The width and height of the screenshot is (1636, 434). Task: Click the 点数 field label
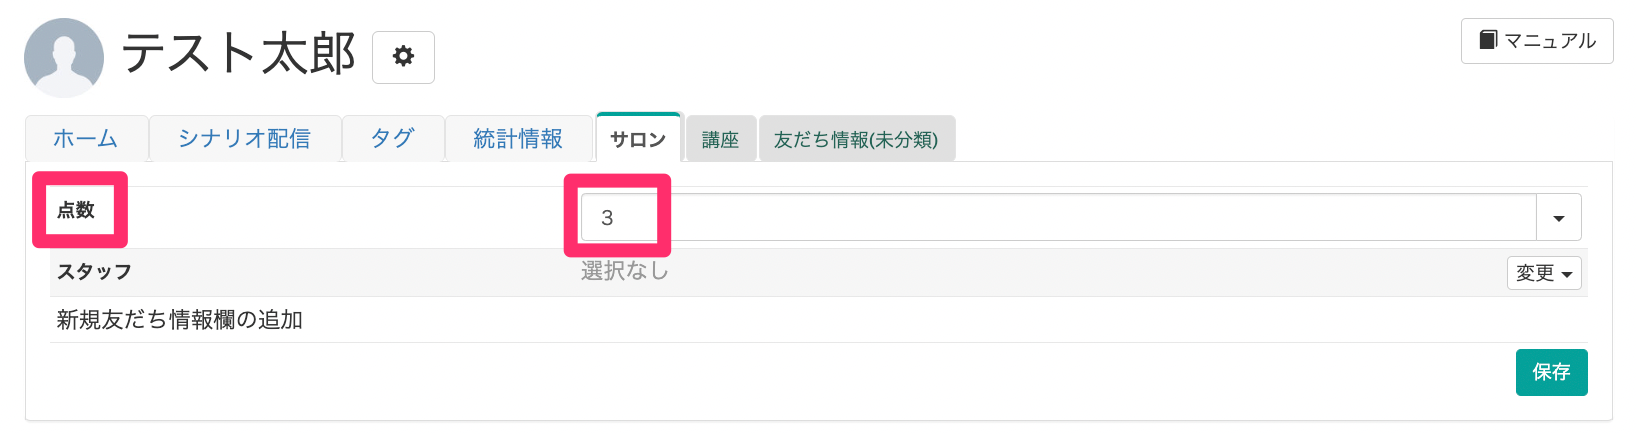click(76, 210)
